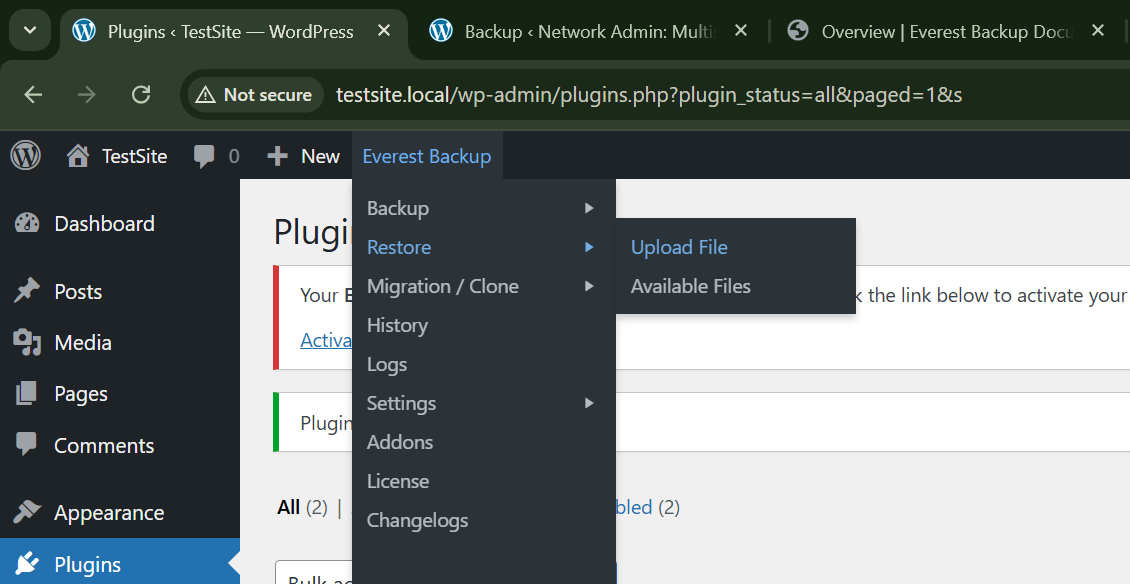This screenshot has width=1130, height=584.
Task: Click the Activate link in the notice
Action: coord(327,340)
